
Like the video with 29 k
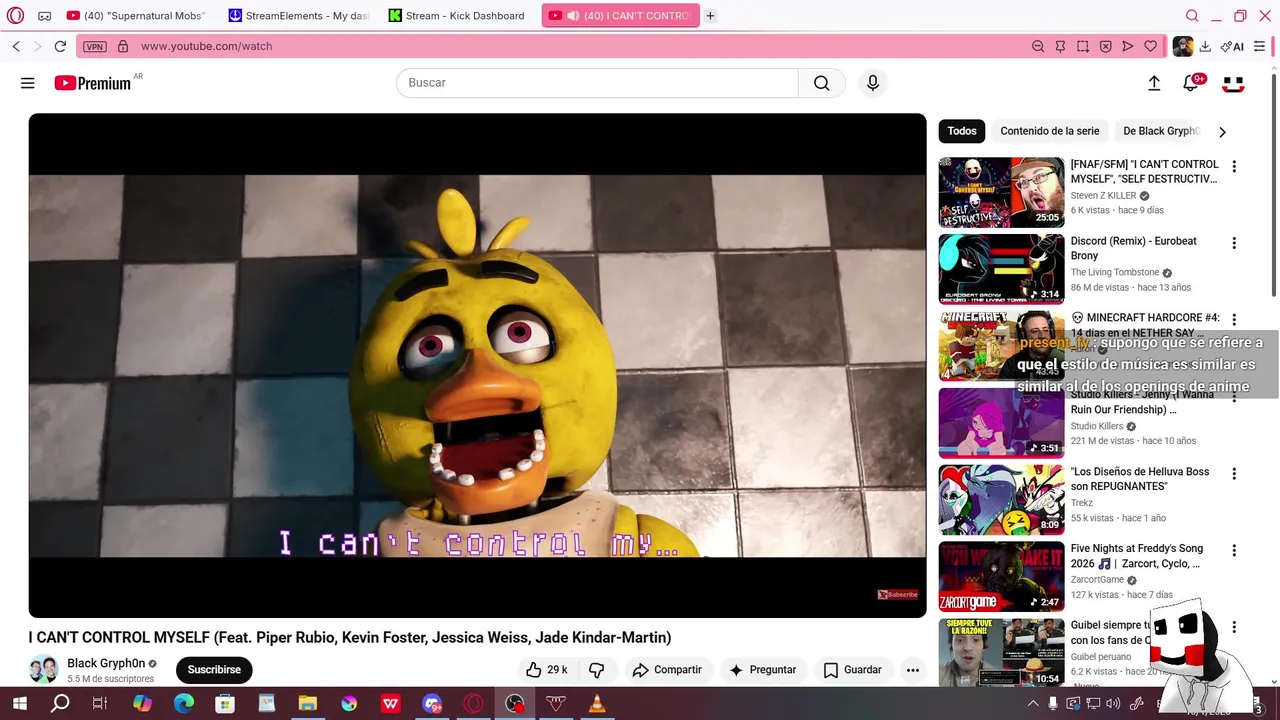(546, 670)
